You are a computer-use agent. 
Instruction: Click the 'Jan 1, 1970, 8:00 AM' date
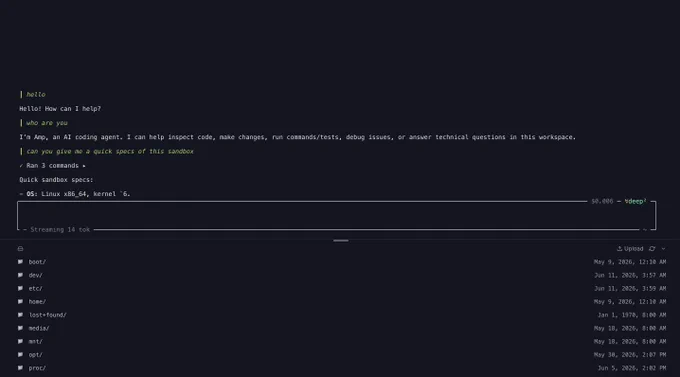pyautogui.click(x=631, y=315)
